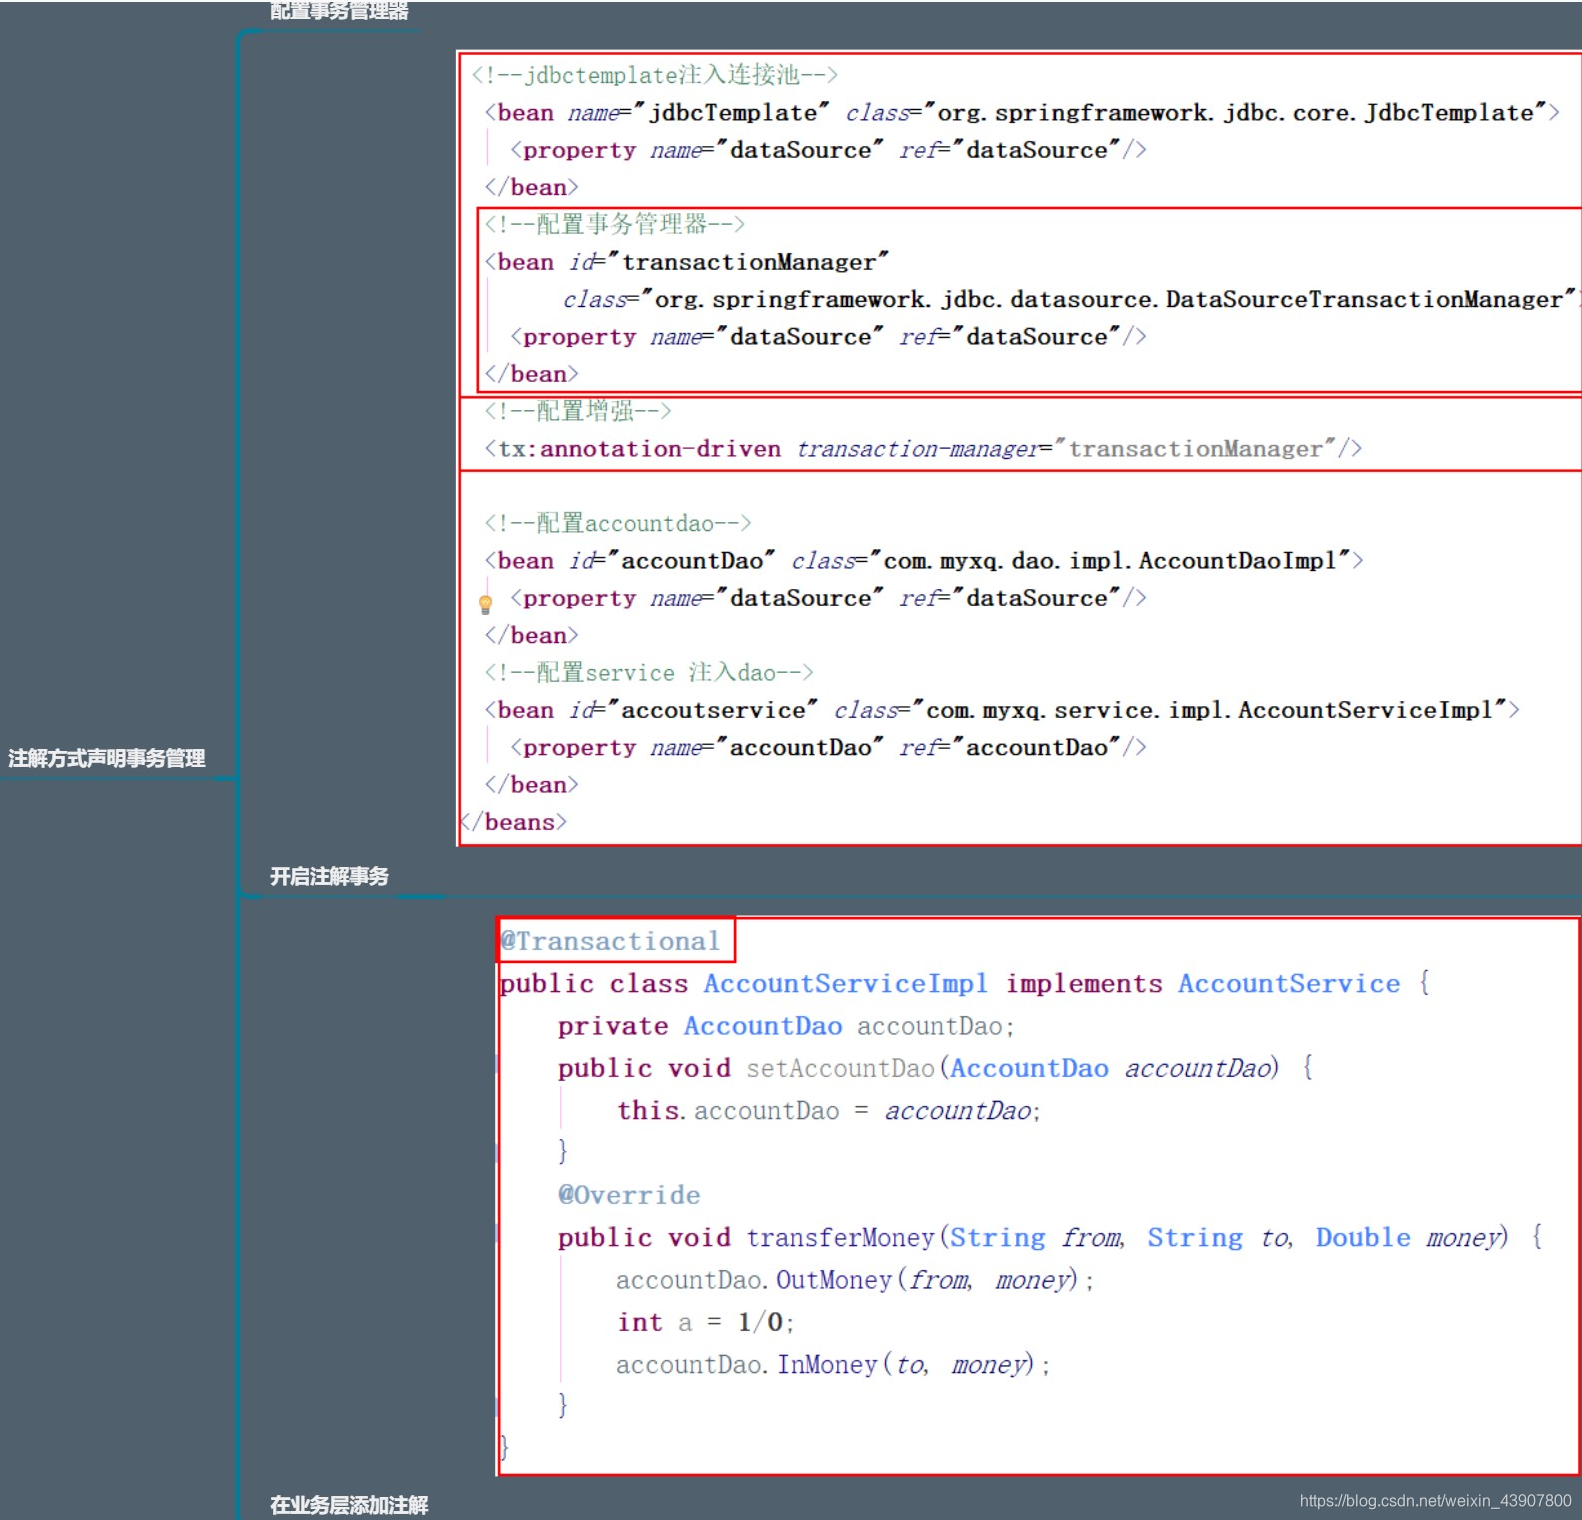The image size is (1582, 1520).
Task: Click the @Transactional annotation text
Action: point(610,941)
